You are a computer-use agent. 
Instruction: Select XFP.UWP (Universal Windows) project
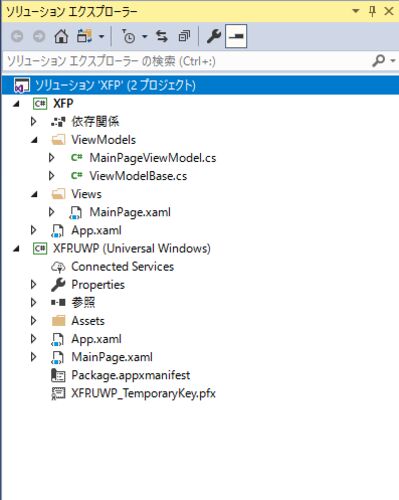coord(132,249)
